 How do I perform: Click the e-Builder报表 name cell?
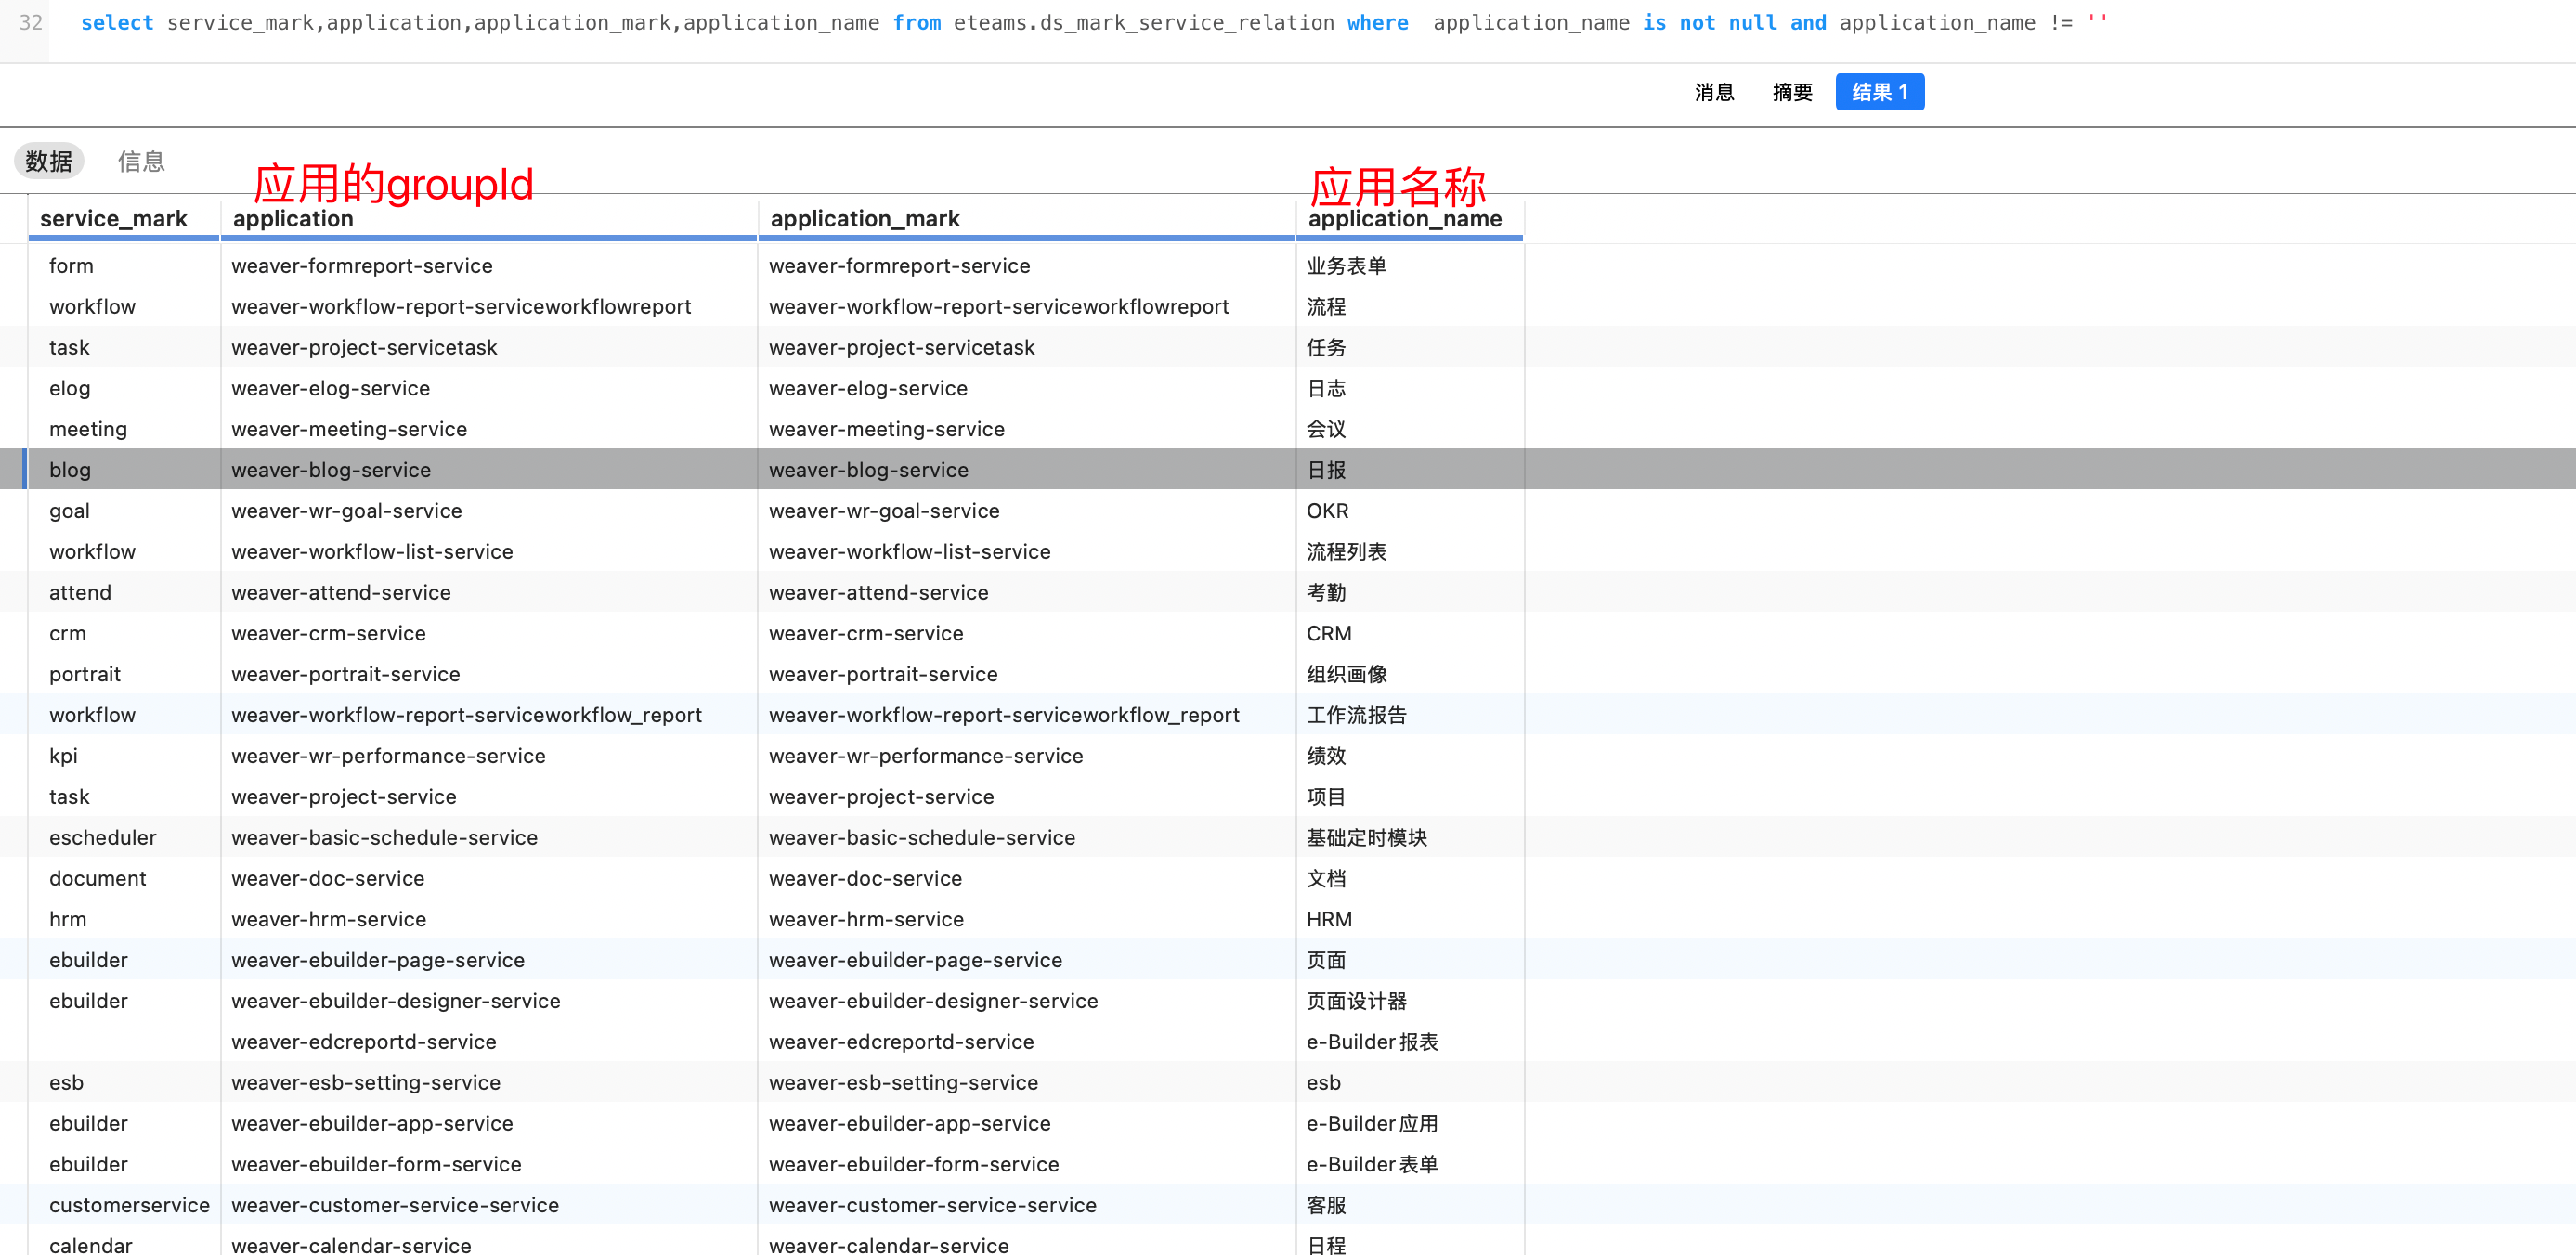coord(1371,1042)
